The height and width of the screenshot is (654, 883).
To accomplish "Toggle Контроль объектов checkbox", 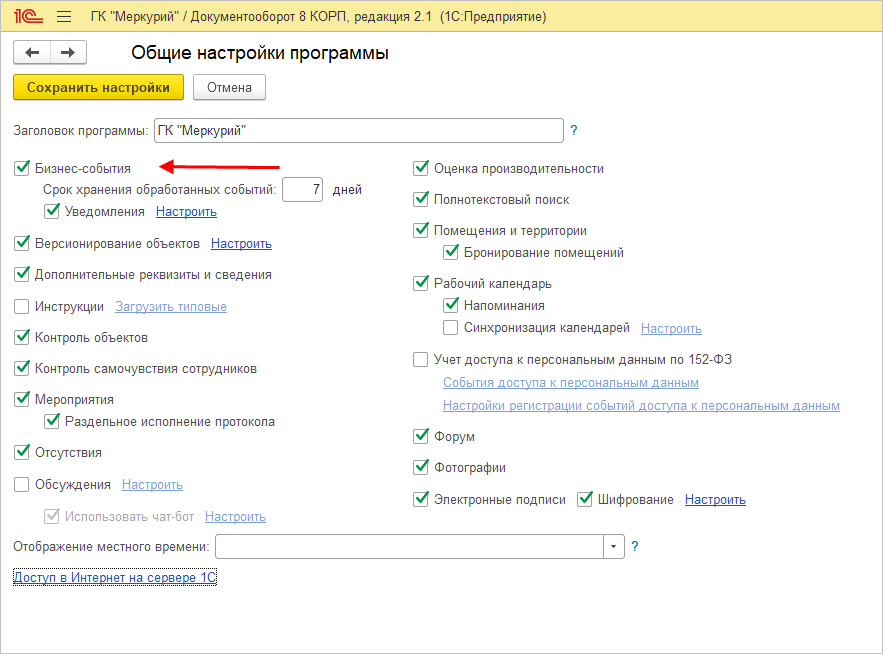I will click(21, 337).
